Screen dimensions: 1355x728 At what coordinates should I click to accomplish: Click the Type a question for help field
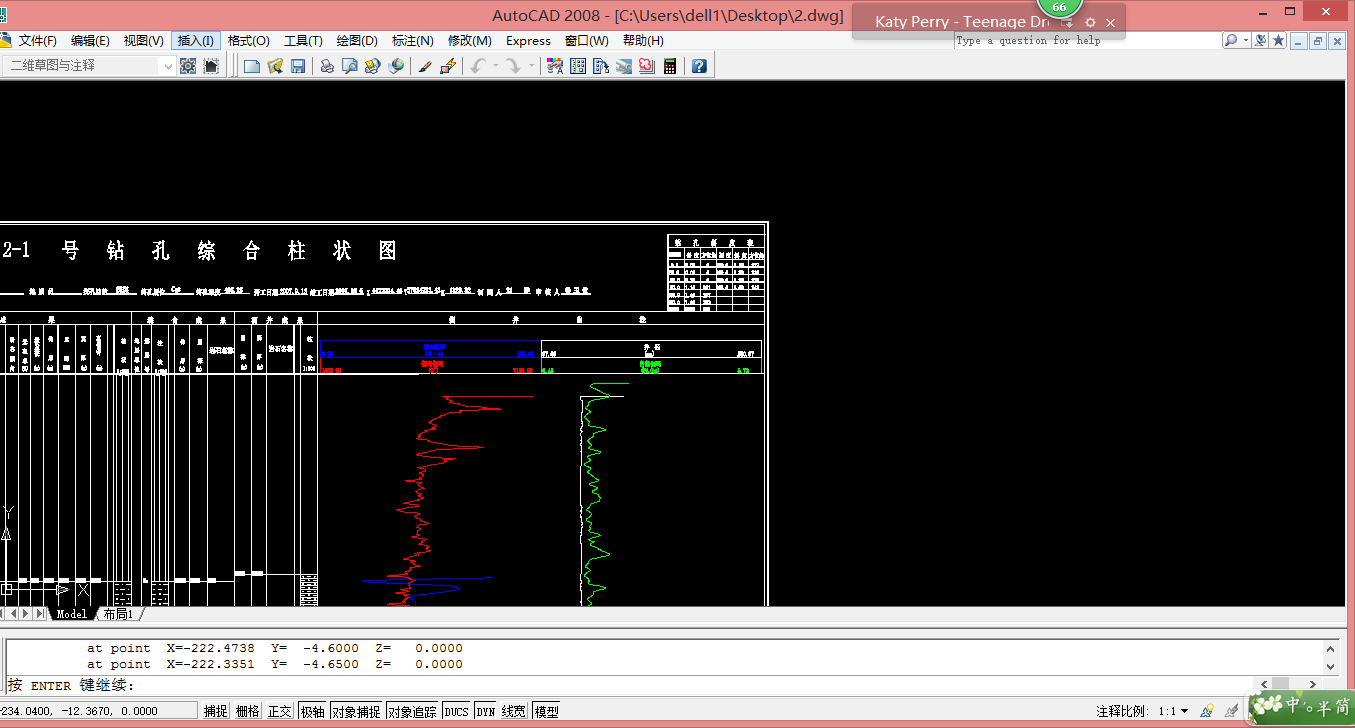[1087, 41]
